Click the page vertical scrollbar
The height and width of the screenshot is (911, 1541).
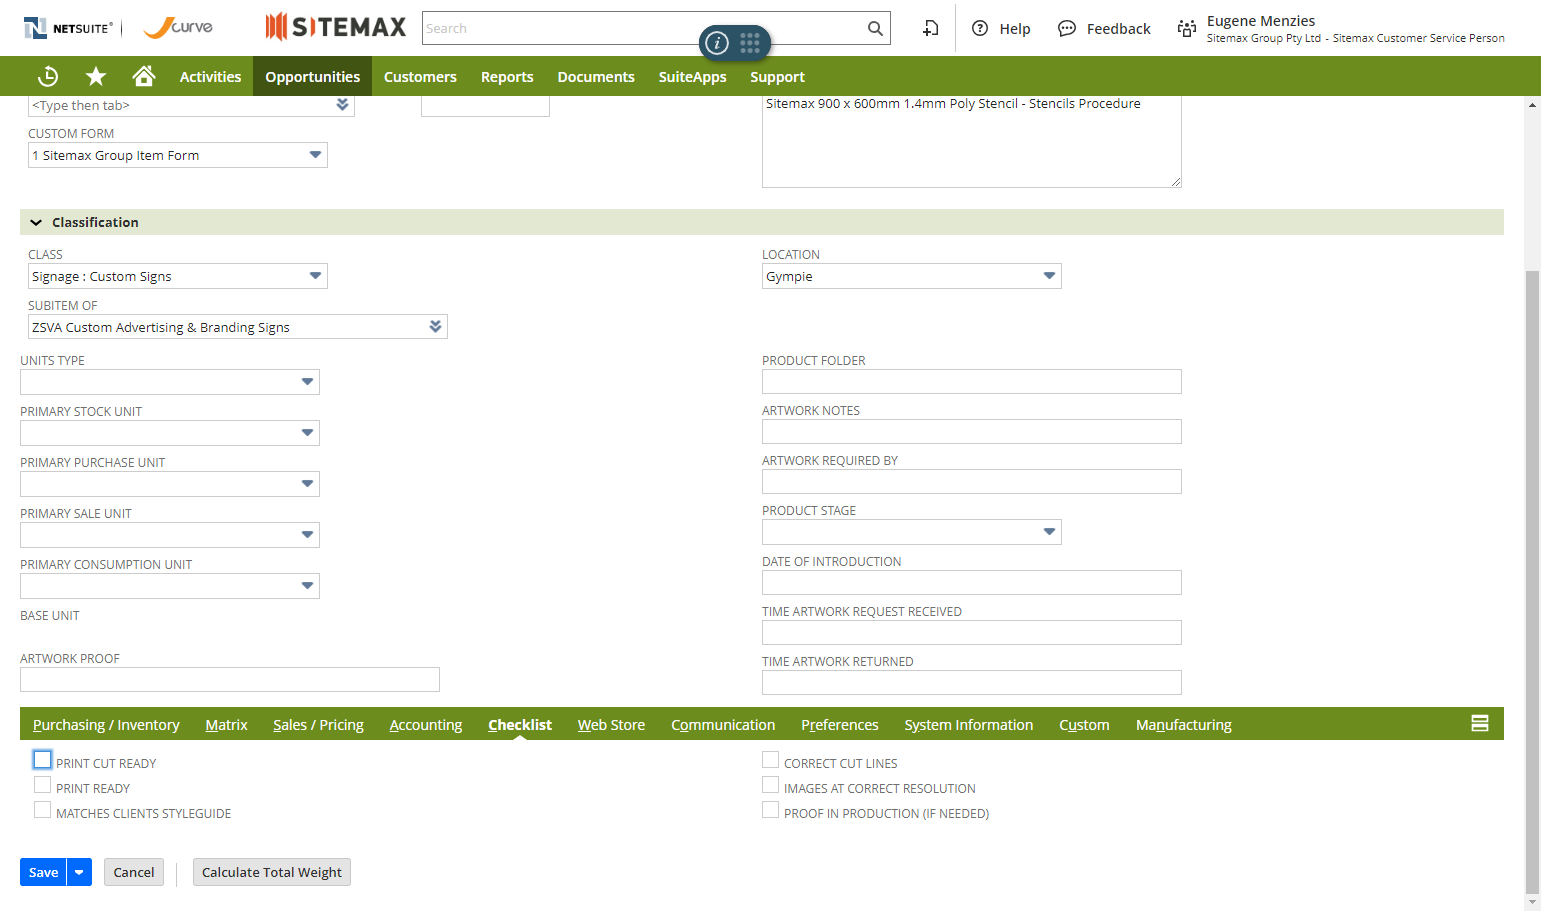[1532, 580]
